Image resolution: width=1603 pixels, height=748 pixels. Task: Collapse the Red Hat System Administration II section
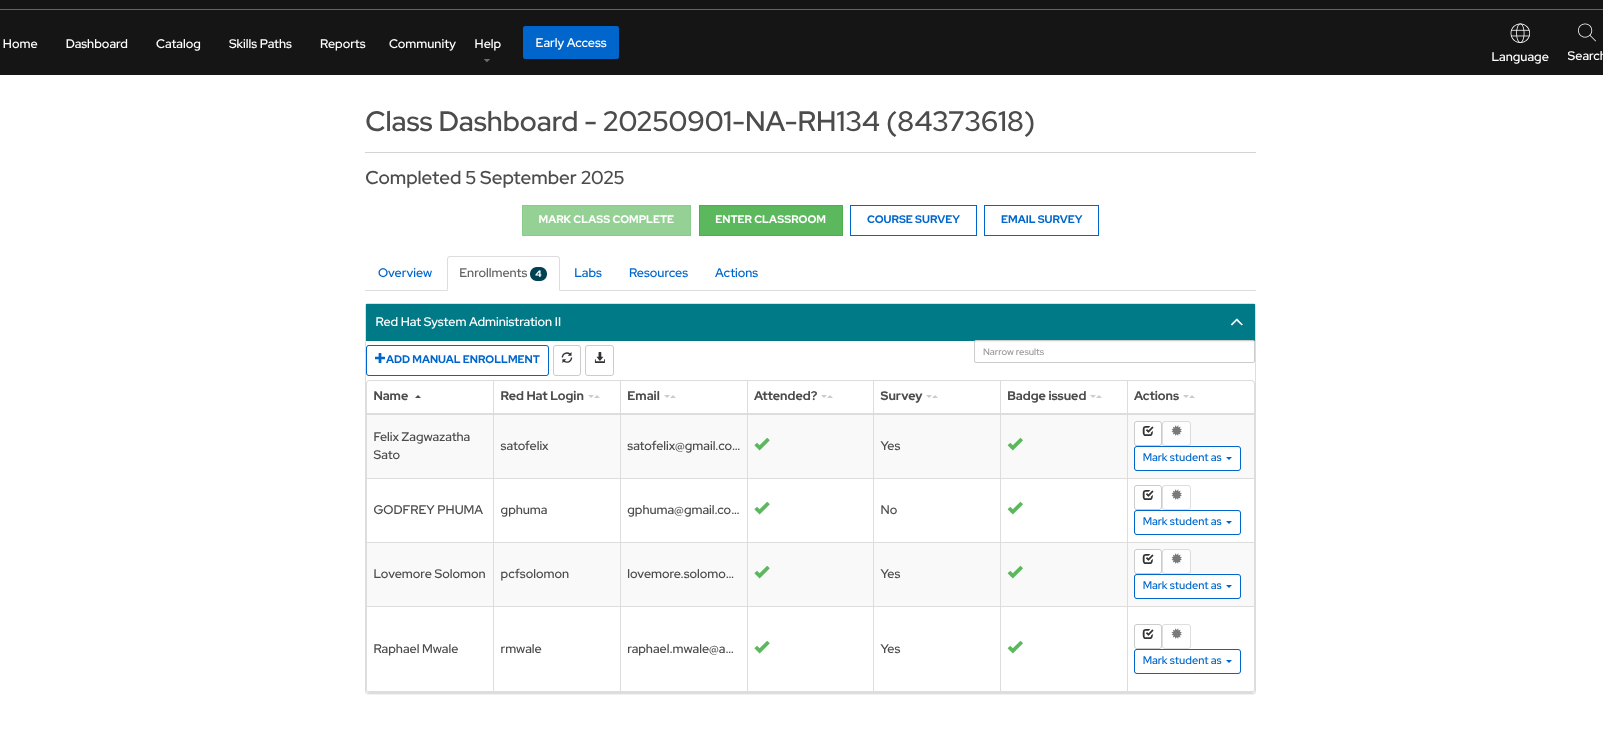click(1236, 322)
